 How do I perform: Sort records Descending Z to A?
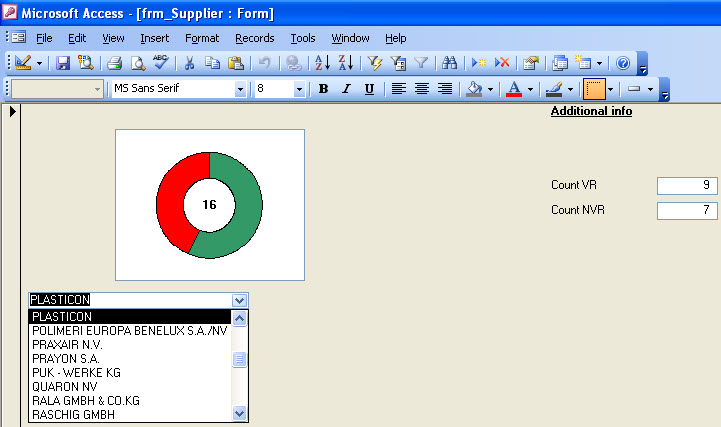(345, 63)
